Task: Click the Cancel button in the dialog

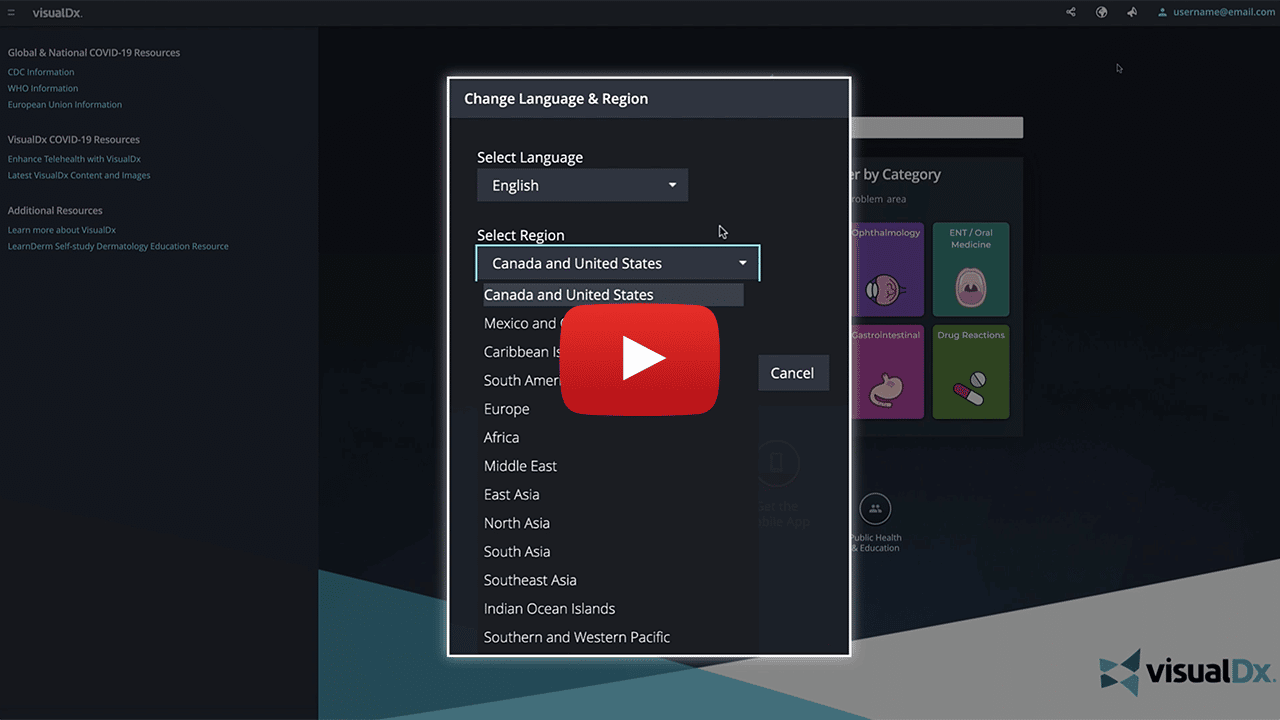Action: click(793, 372)
